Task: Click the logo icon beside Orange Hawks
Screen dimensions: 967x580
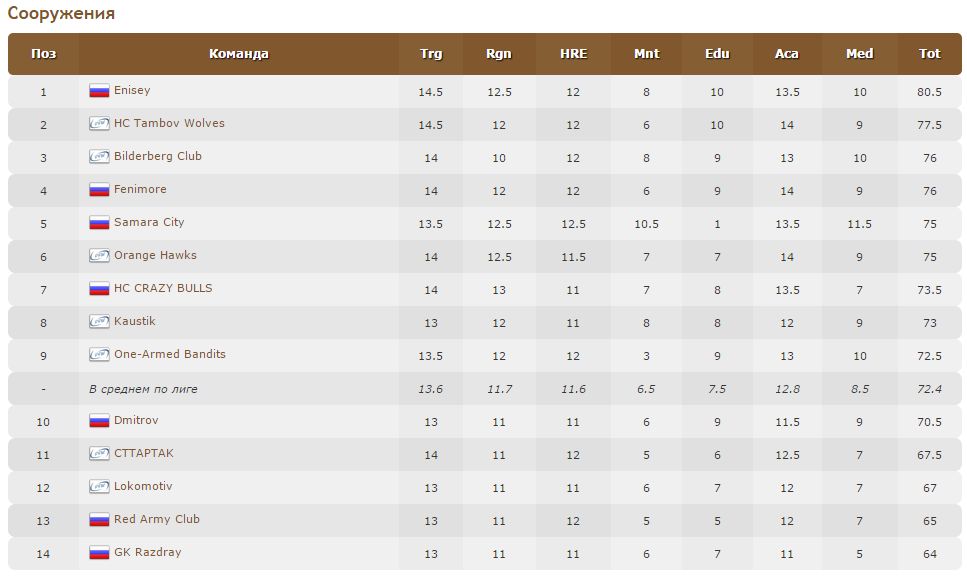Action: pos(99,256)
